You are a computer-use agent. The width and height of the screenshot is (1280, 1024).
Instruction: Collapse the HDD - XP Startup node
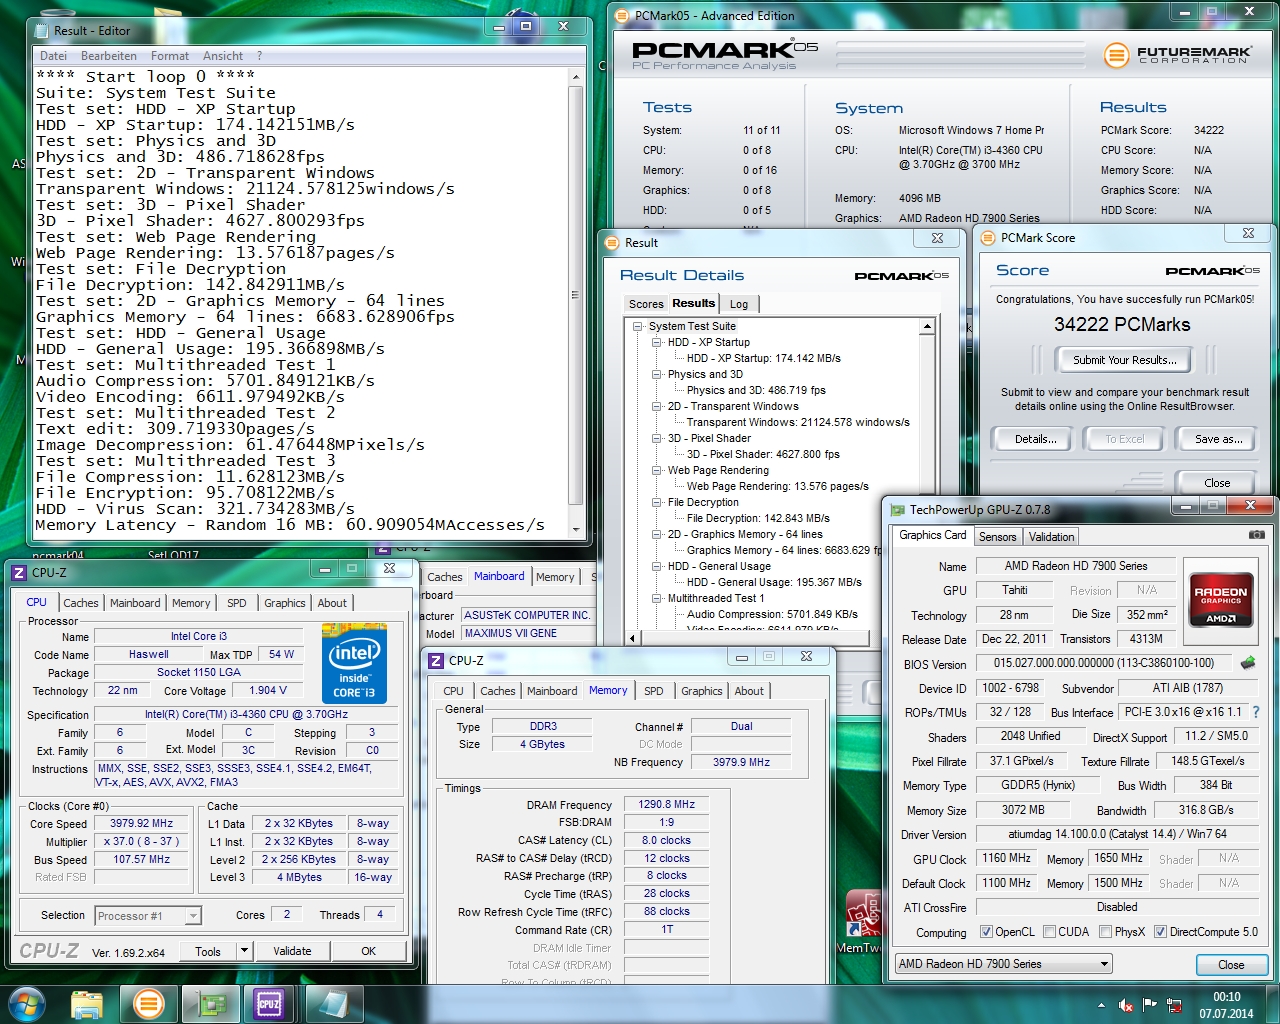[657, 342]
